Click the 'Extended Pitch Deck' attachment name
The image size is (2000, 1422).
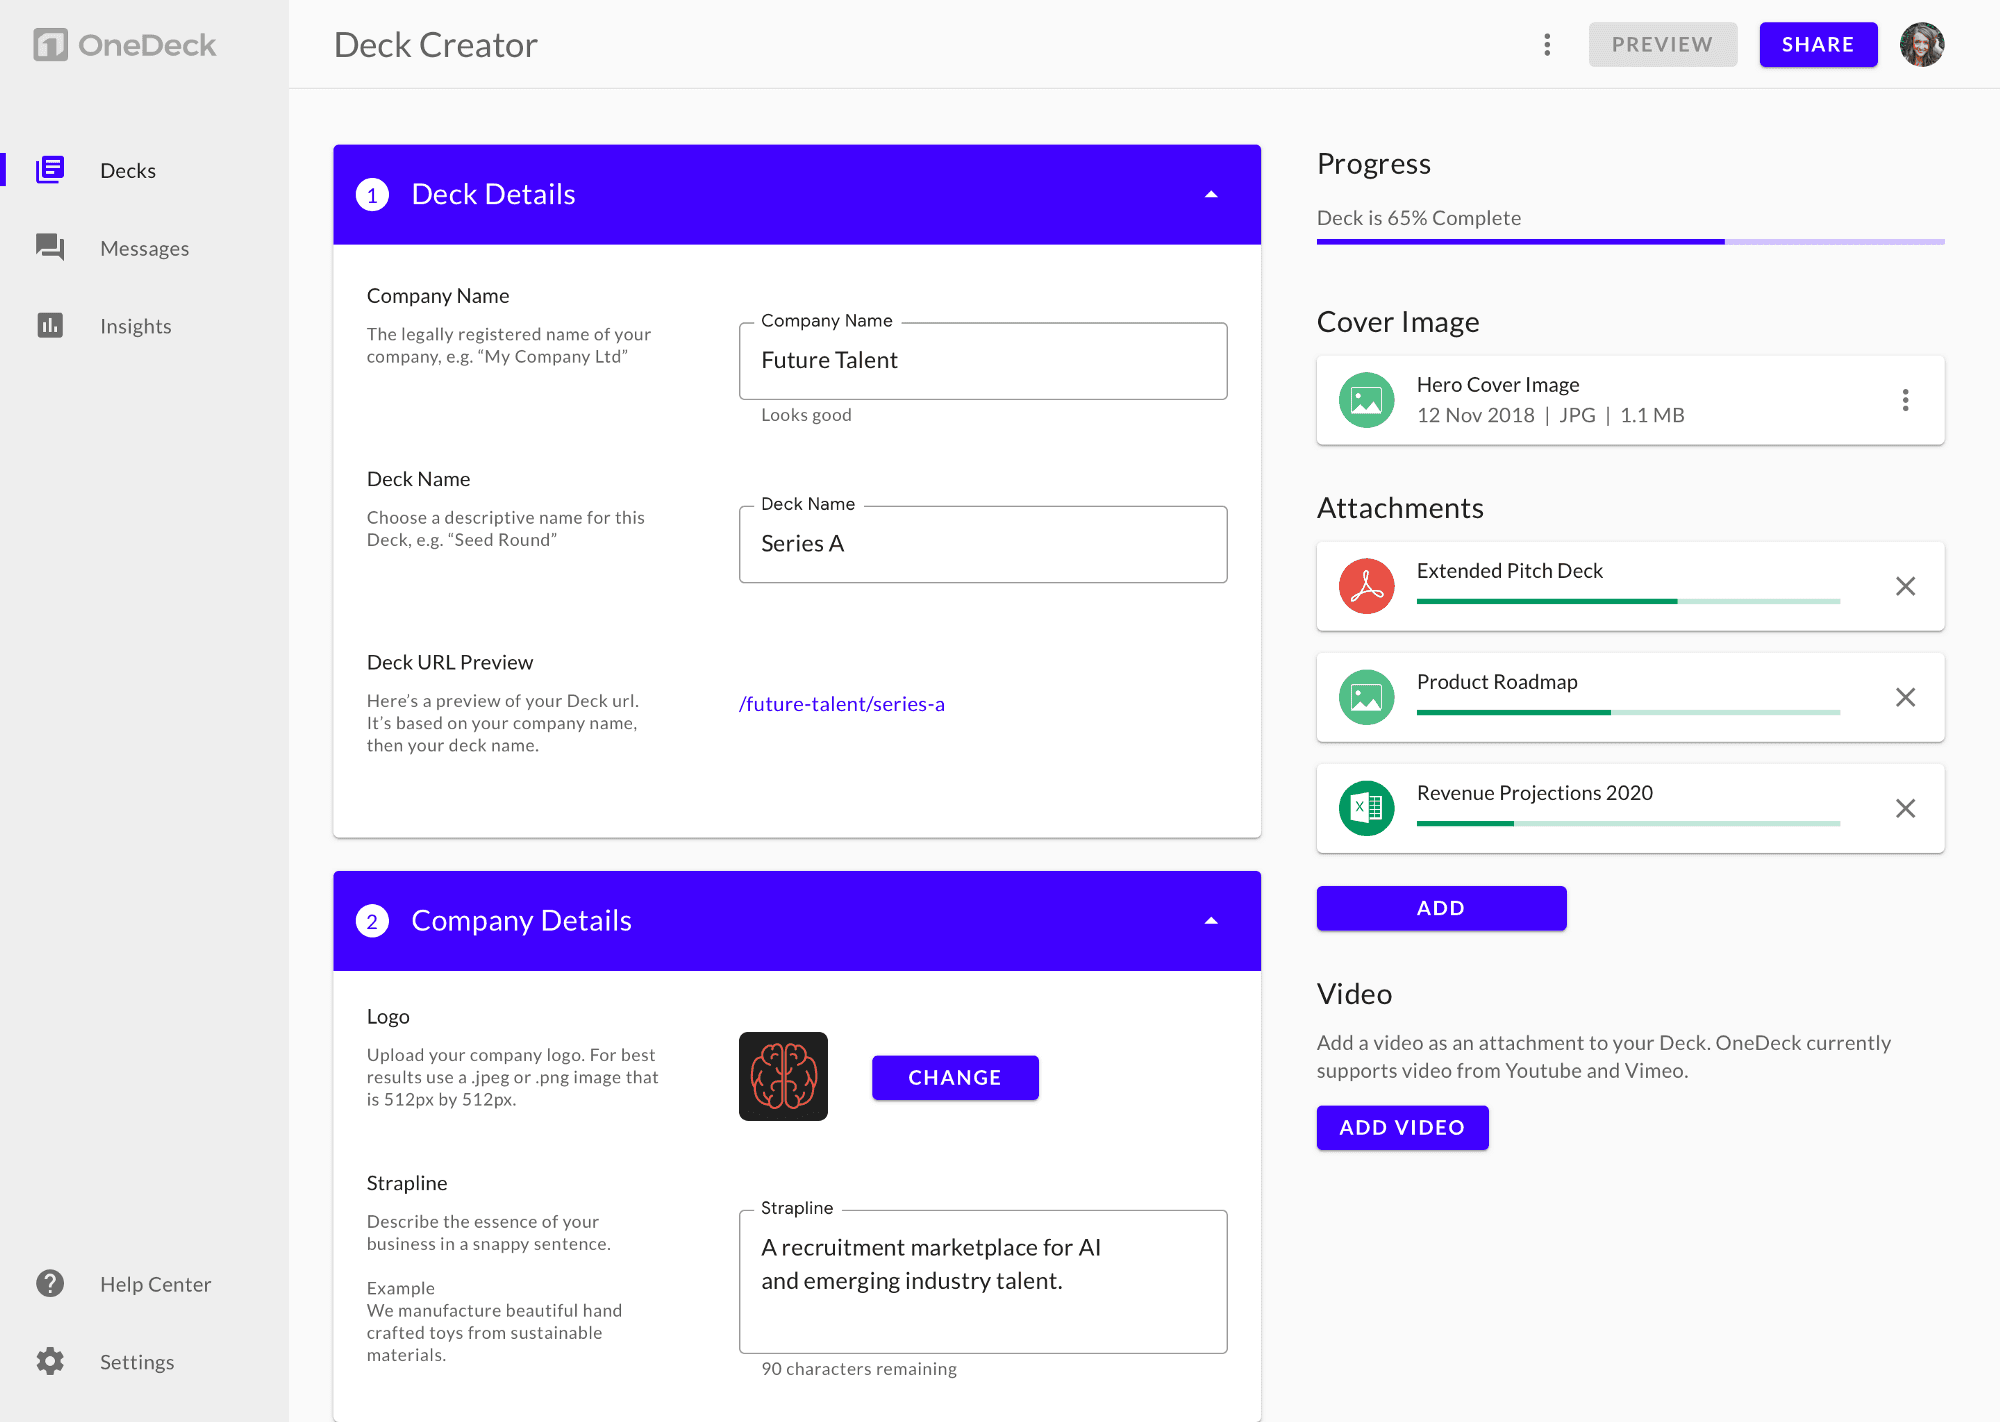click(x=1509, y=570)
